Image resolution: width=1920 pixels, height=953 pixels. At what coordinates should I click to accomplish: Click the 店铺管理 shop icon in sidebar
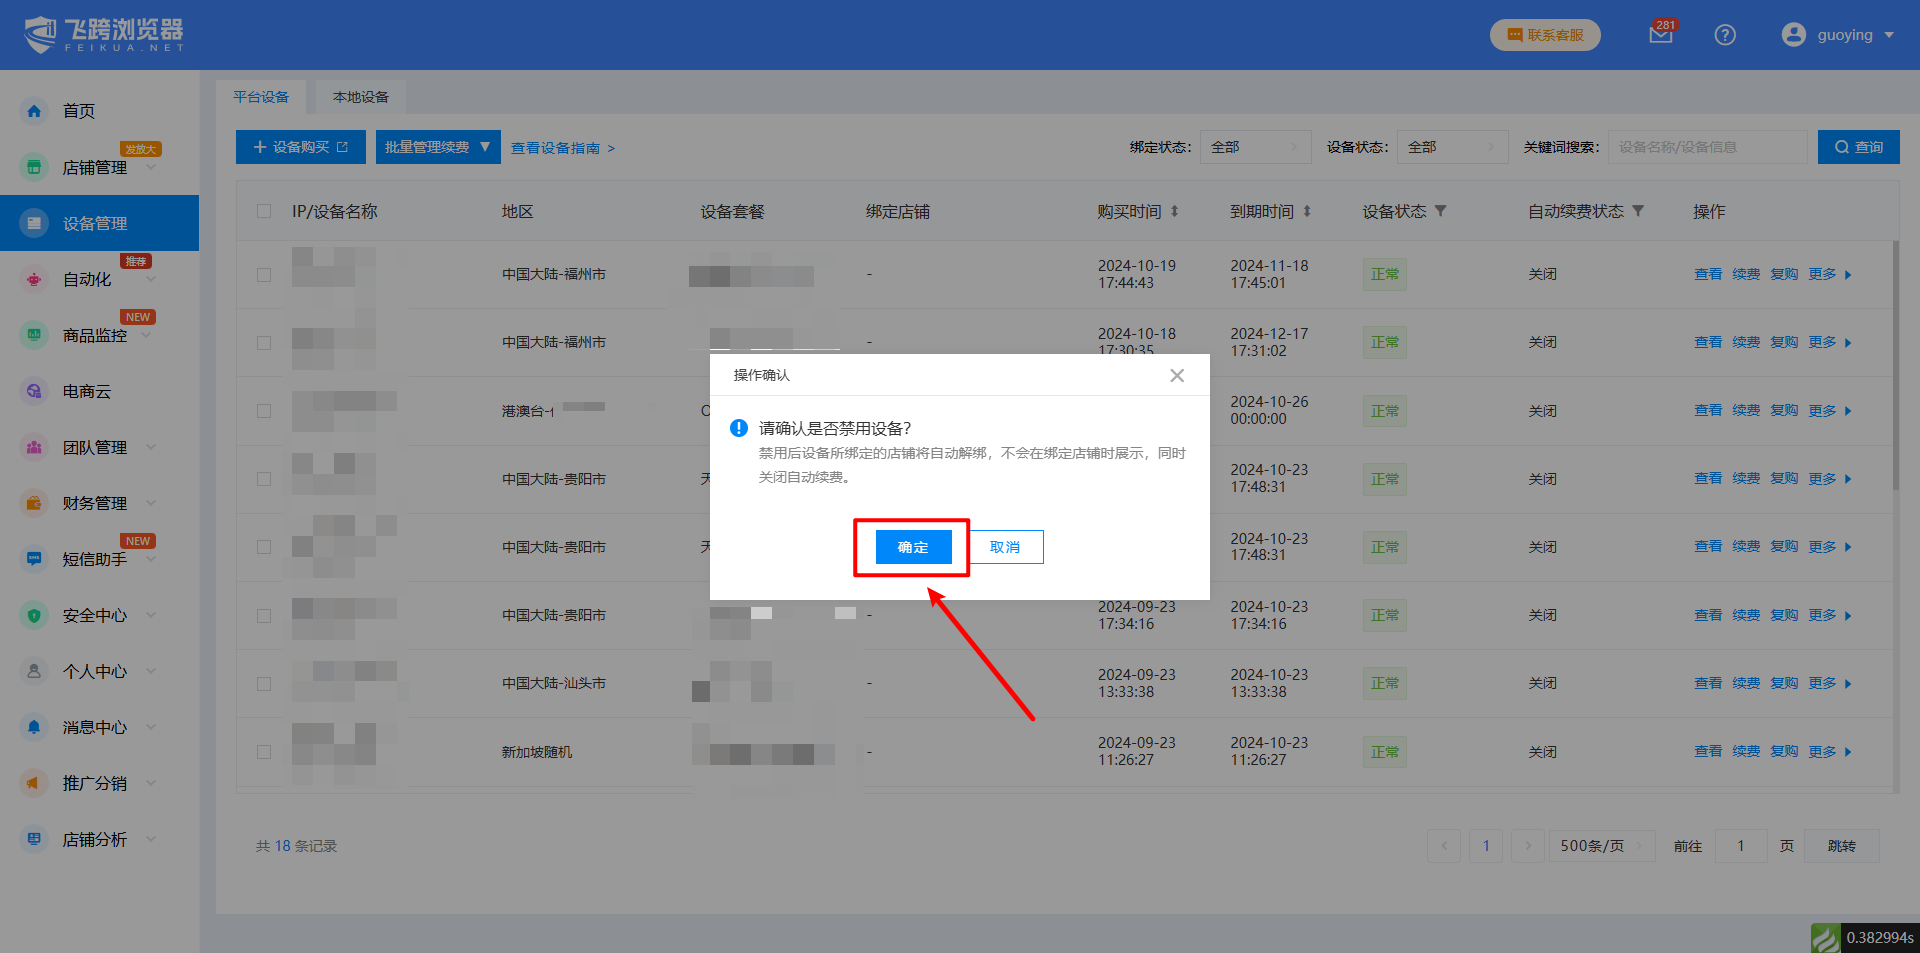(x=34, y=167)
